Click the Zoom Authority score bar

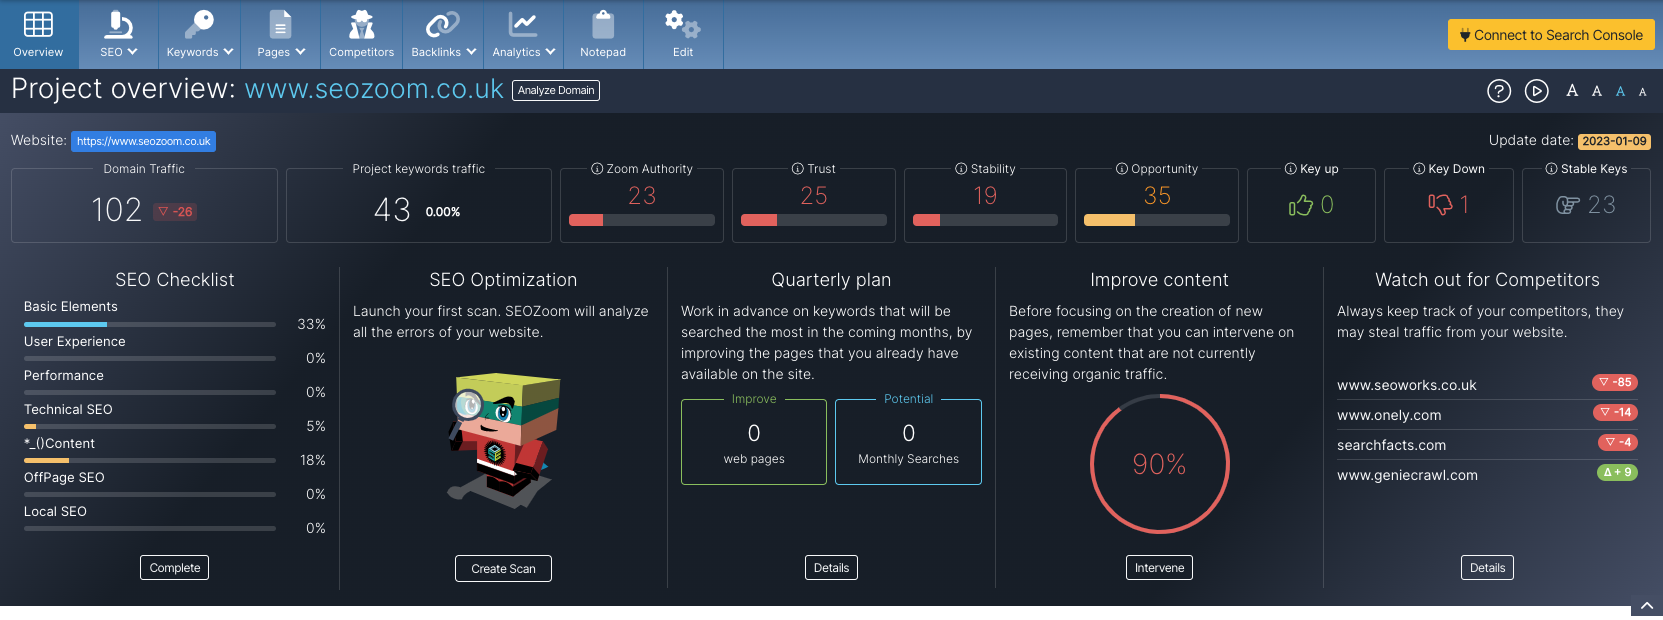click(642, 220)
